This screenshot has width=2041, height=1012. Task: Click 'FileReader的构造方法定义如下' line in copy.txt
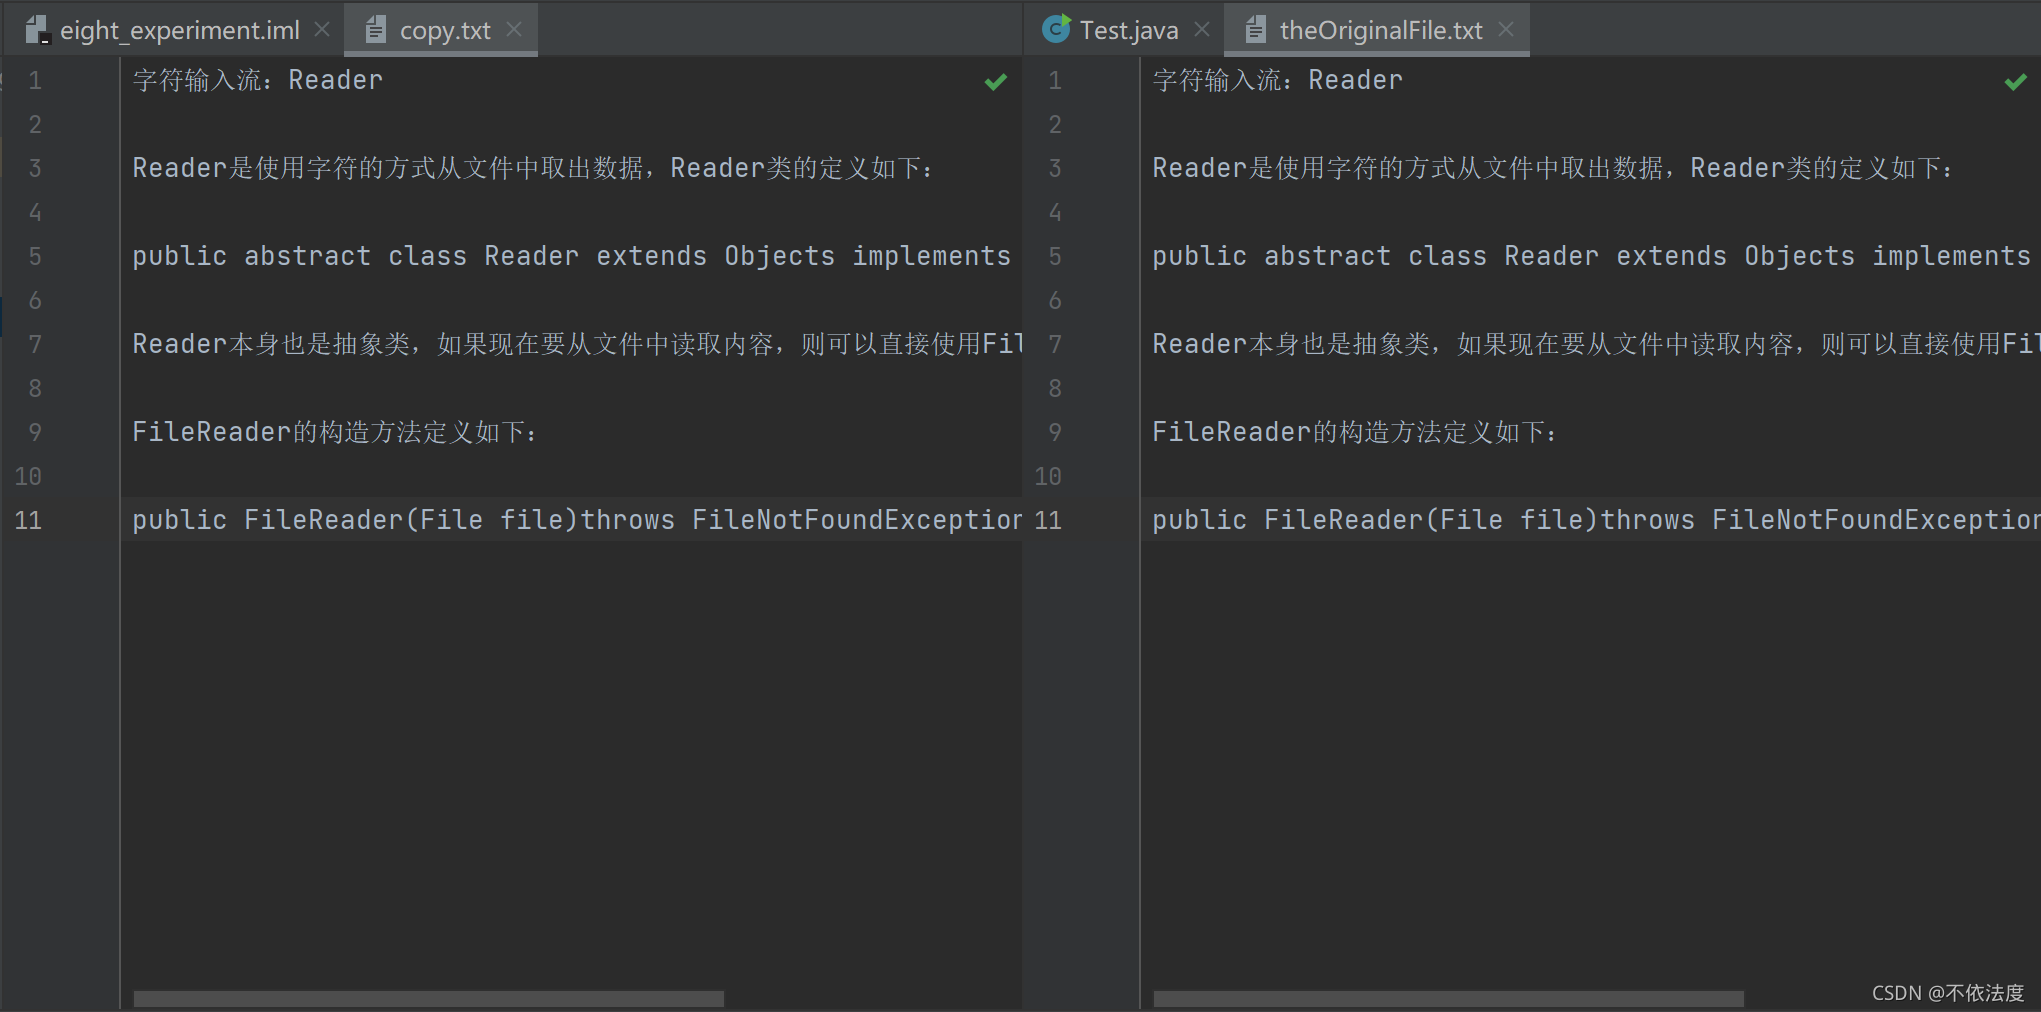coord(335,432)
